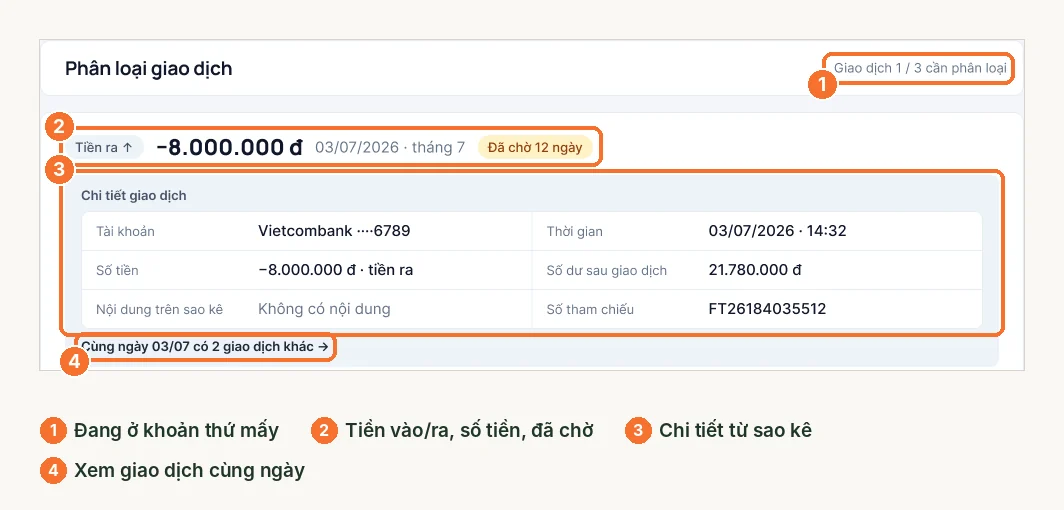Click the 'Tài khoản' label
The image size is (1064, 510).
(x=126, y=232)
